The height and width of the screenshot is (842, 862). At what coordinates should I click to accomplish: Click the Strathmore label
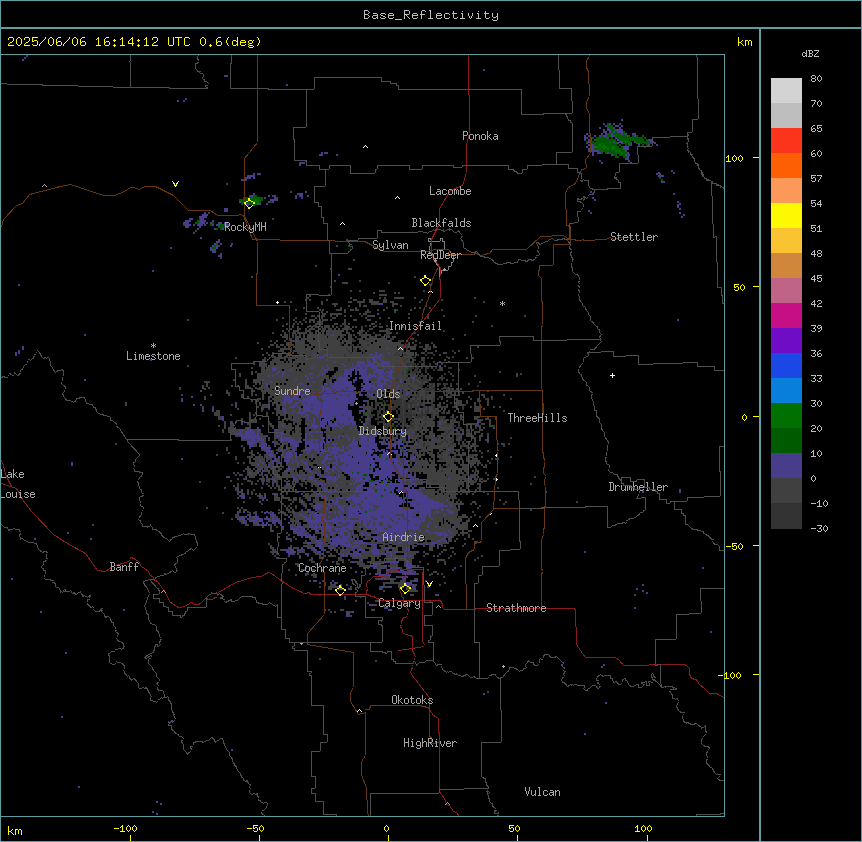516,608
